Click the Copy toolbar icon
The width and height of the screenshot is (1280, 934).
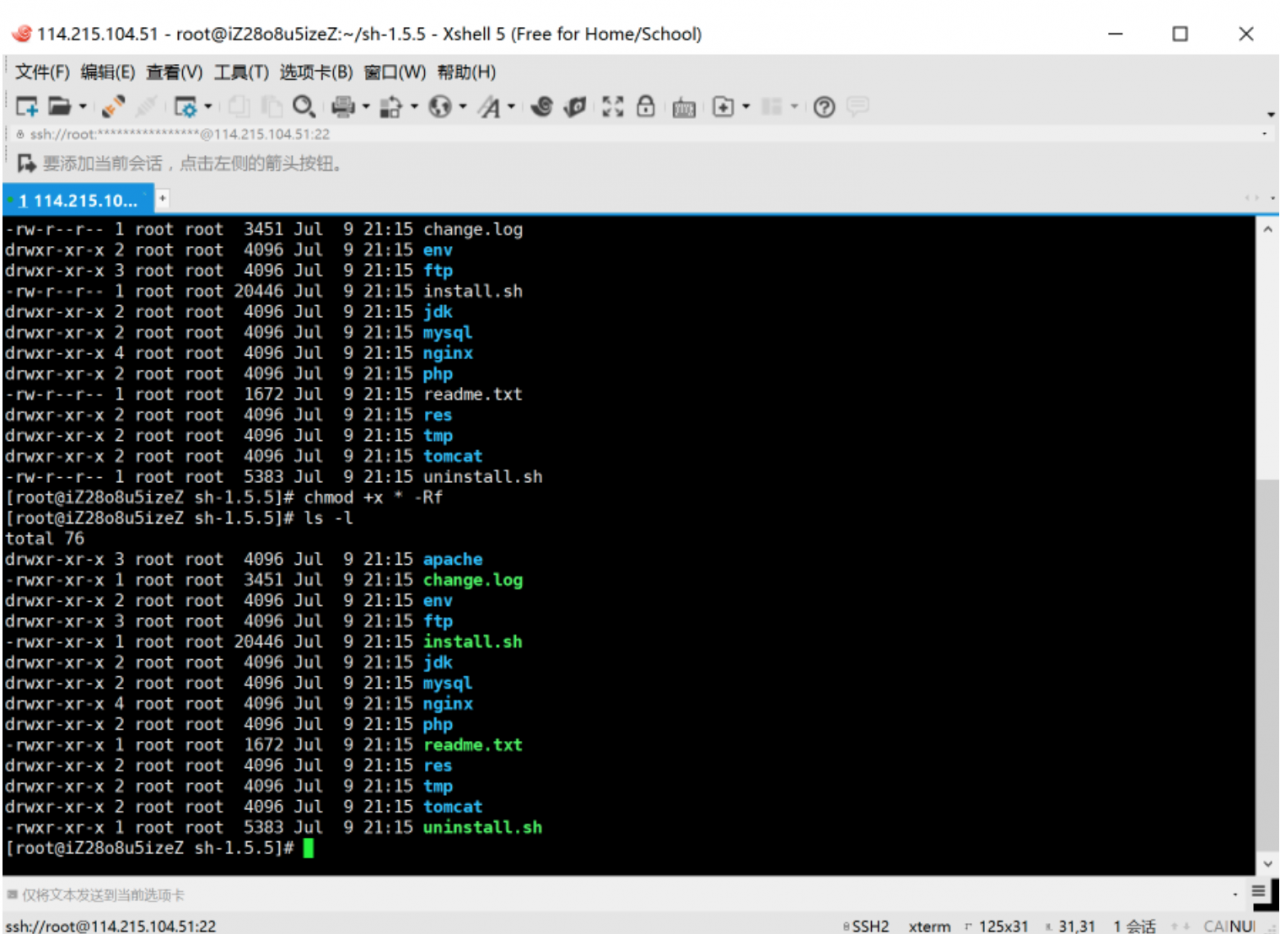(239, 106)
